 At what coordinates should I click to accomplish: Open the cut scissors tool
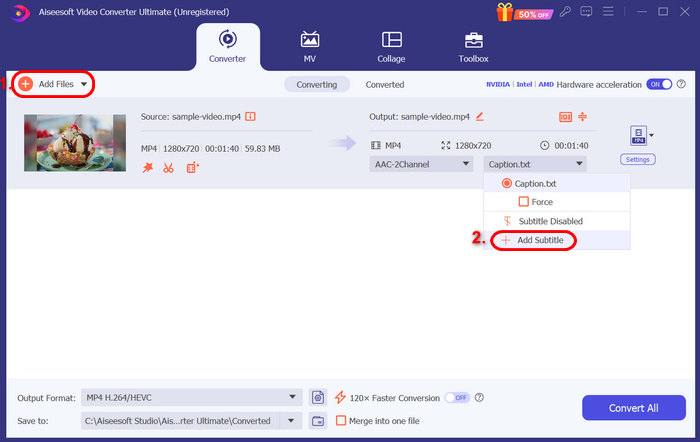[168, 168]
